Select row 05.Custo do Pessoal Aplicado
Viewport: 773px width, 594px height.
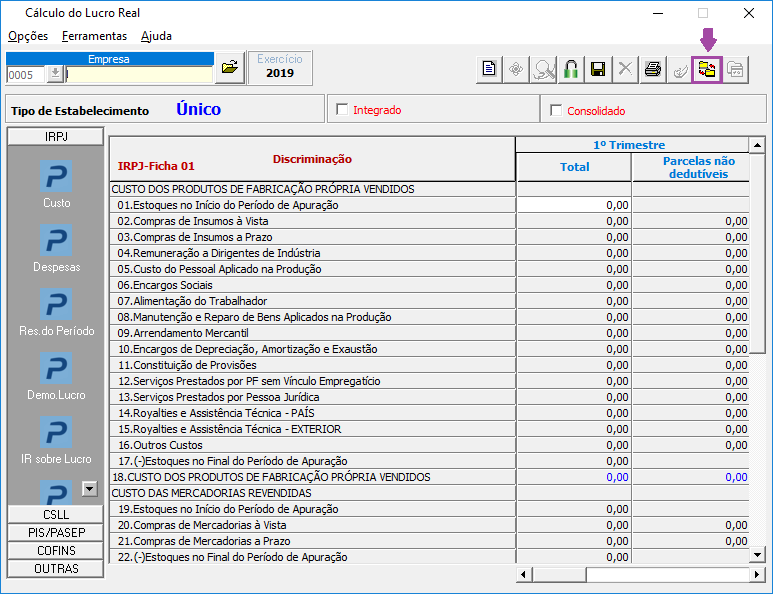point(313,269)
